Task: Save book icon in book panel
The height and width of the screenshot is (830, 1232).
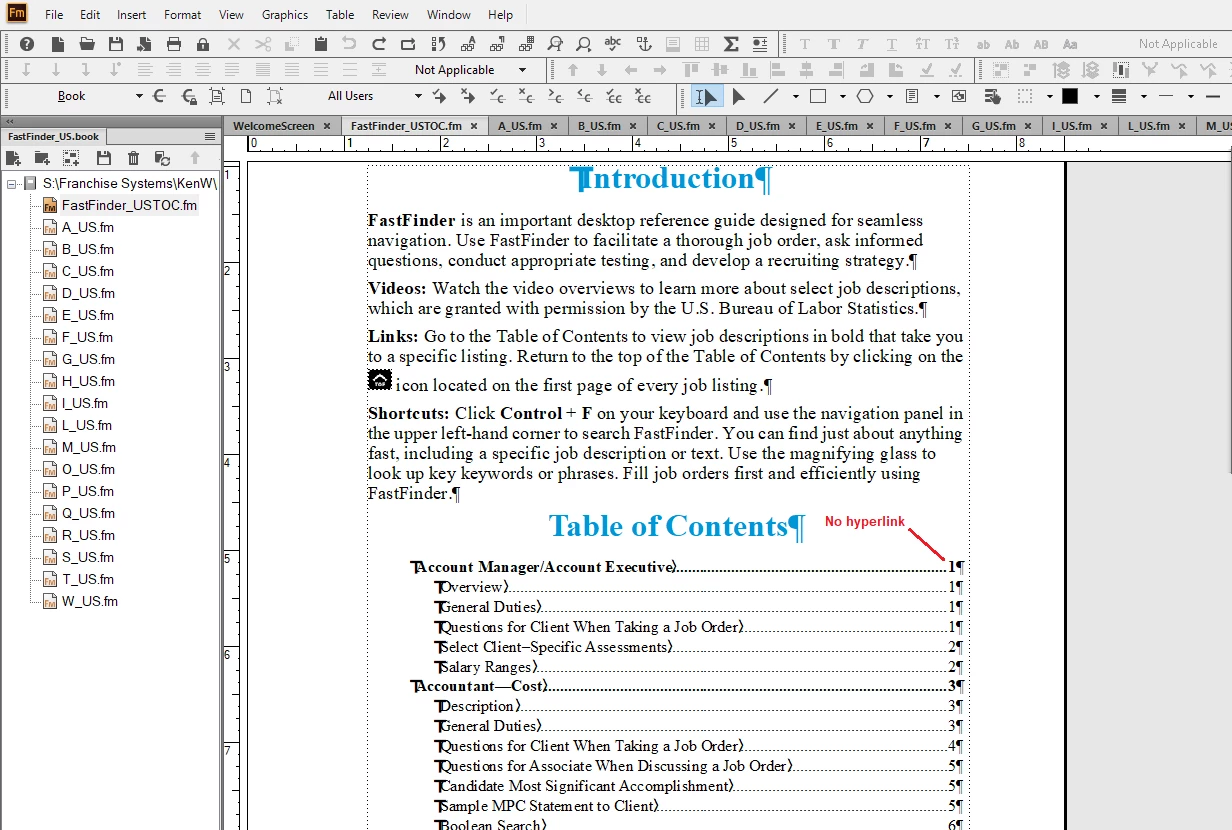Action: tap(103, 158)
